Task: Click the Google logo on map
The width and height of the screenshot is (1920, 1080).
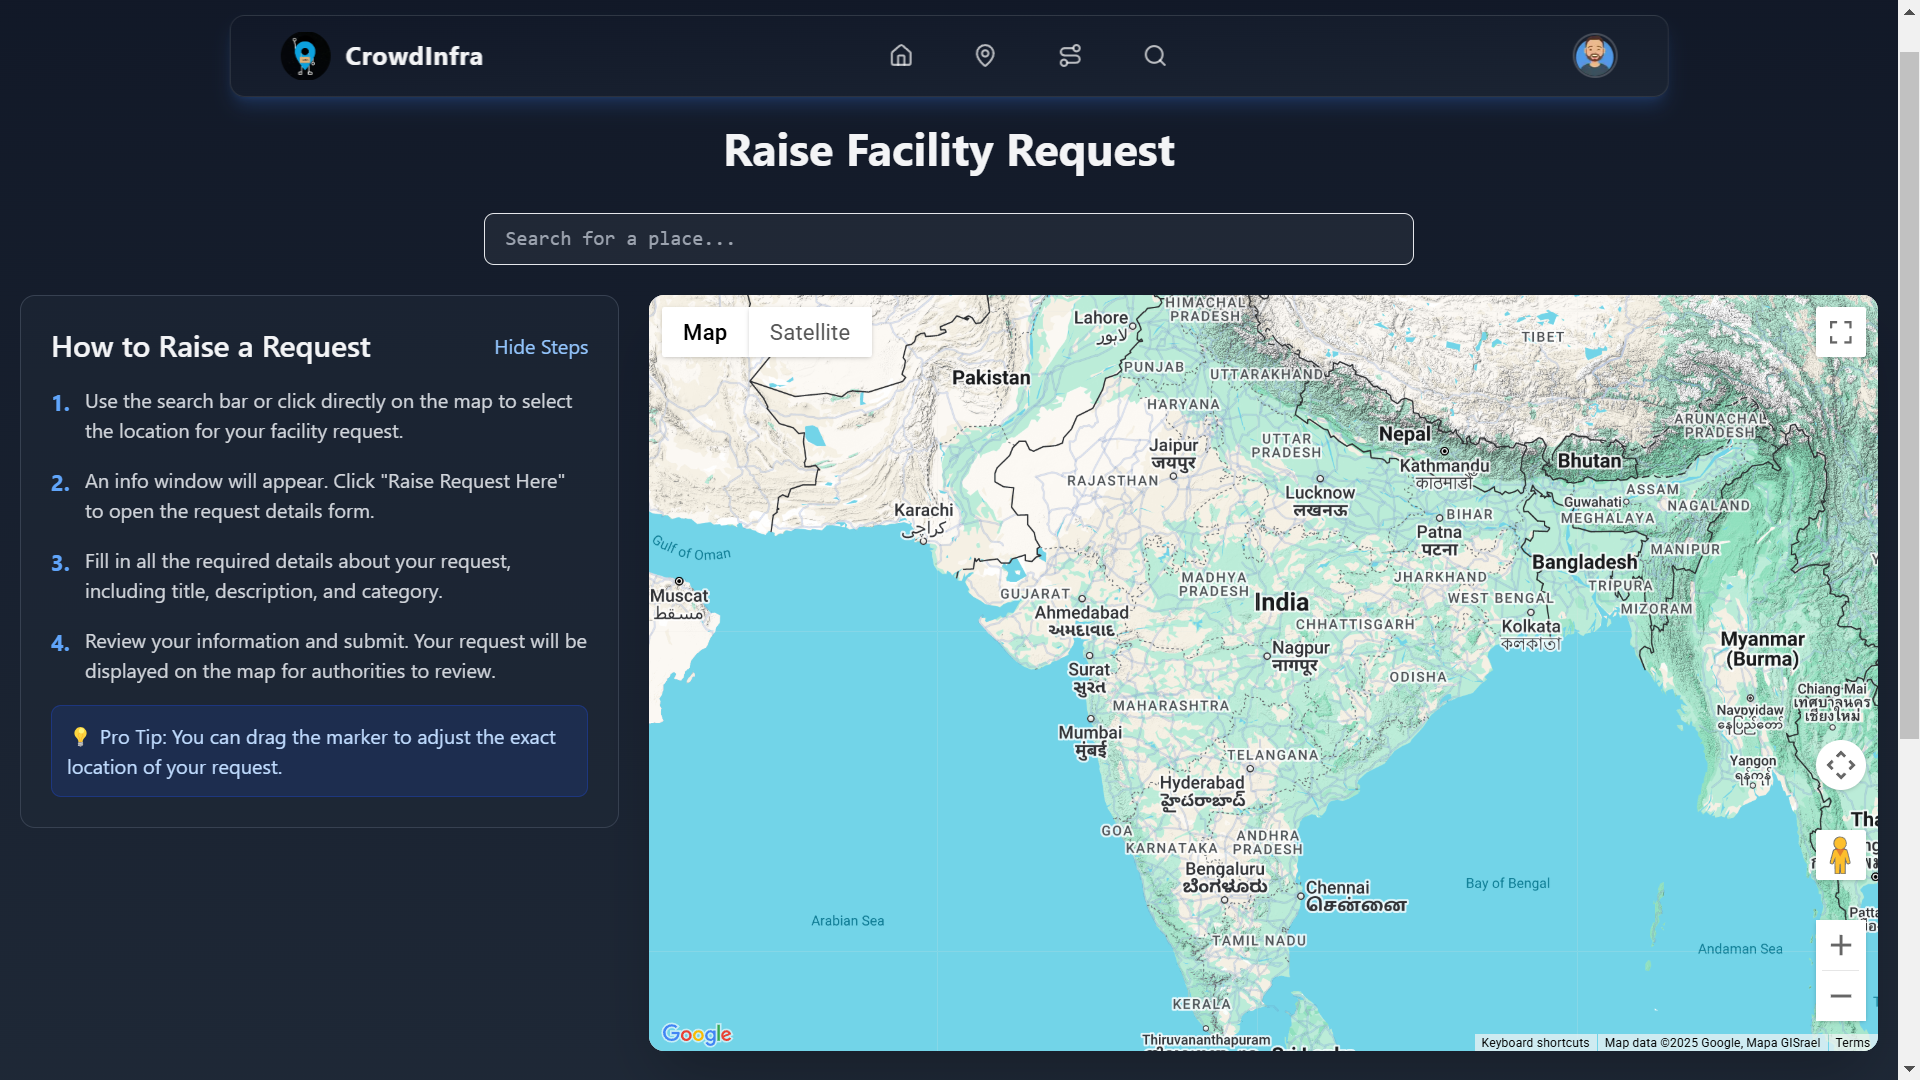Action: [697, 1034]
